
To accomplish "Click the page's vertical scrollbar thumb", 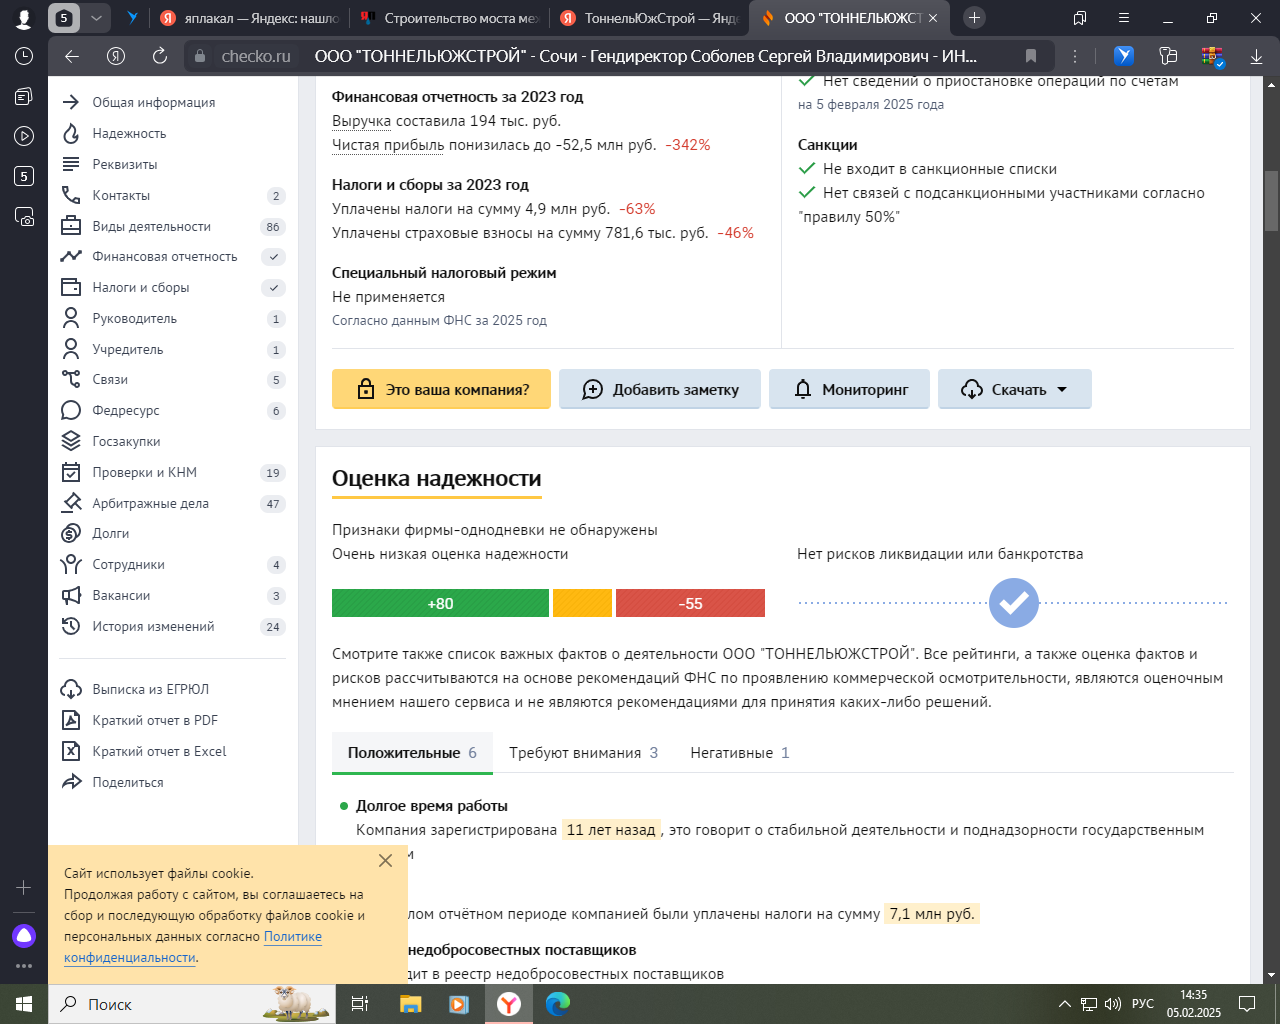I will point(1272,201).
